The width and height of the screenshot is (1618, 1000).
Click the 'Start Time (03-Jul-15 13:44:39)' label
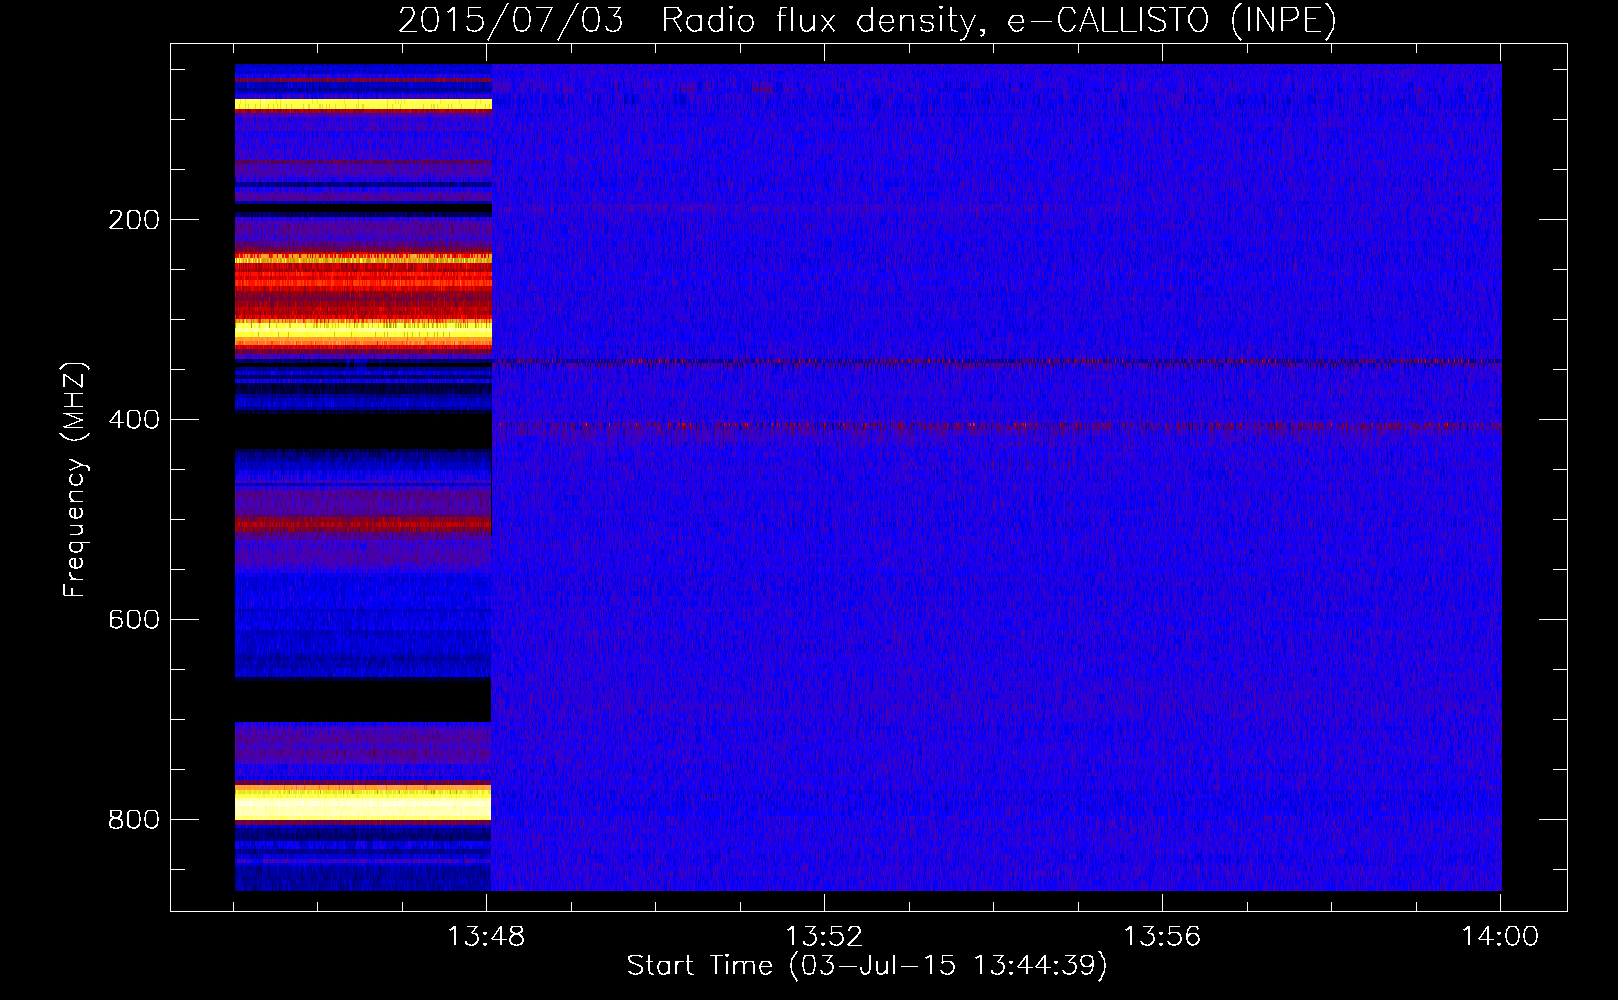click(867, 966)
